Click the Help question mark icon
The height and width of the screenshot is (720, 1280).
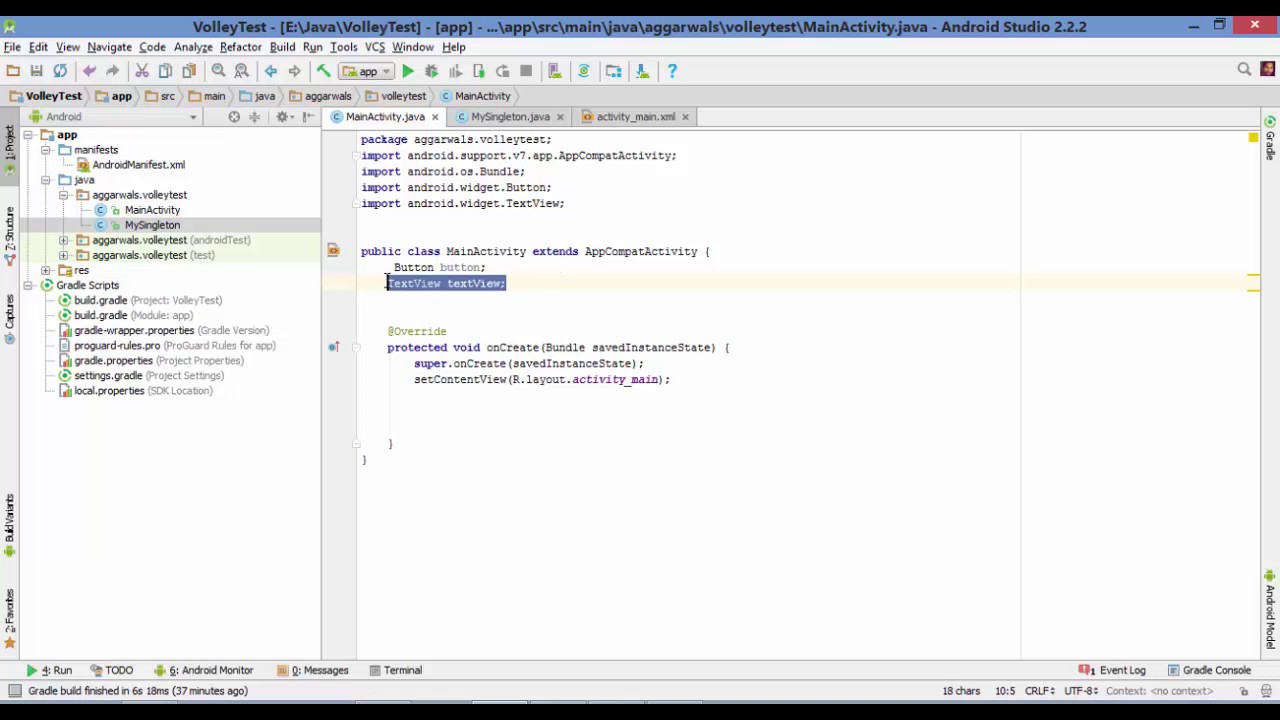click(x=672, y=71)
